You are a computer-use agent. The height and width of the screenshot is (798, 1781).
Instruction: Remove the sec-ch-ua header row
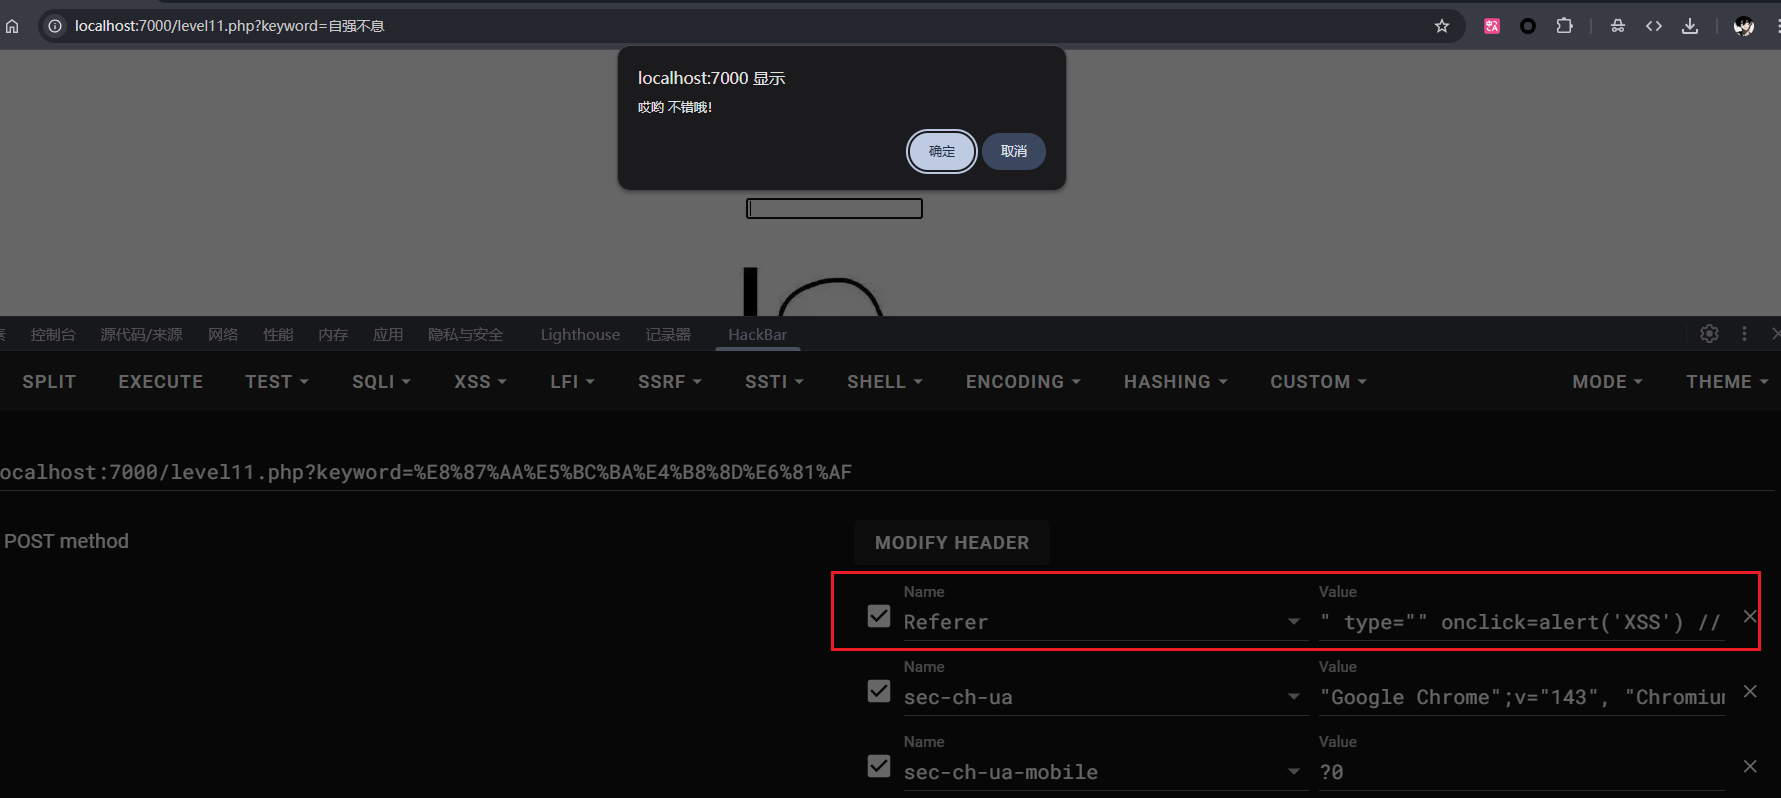click(x=1750, y=692)
